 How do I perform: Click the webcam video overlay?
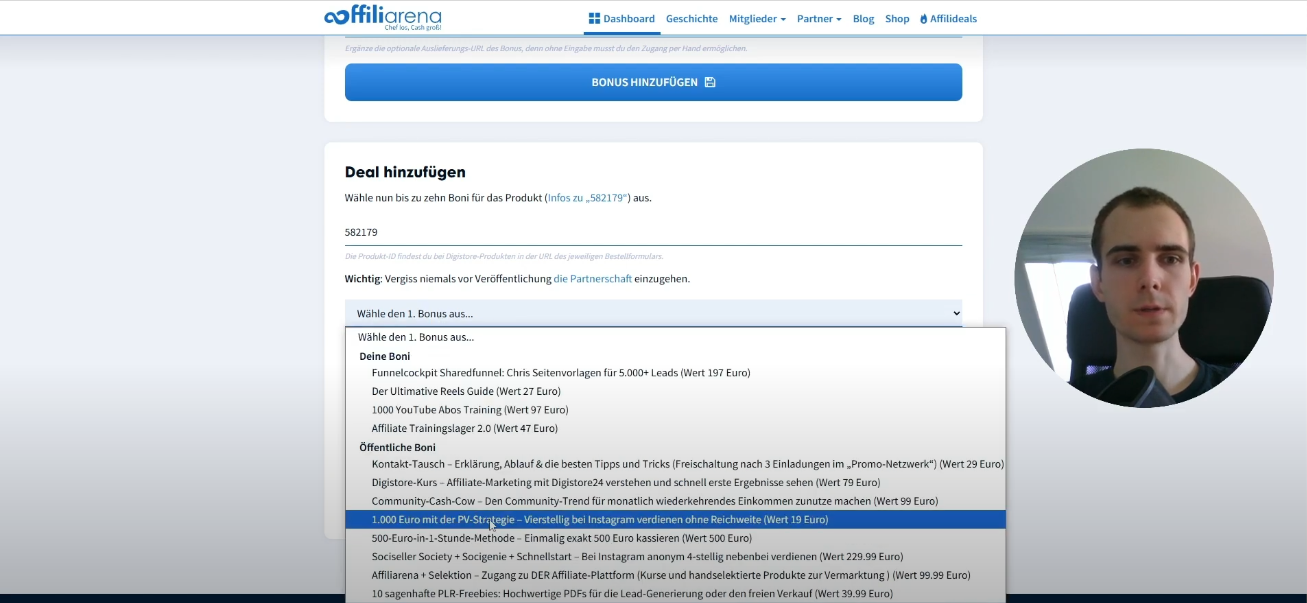click(x=1144, y=278)
